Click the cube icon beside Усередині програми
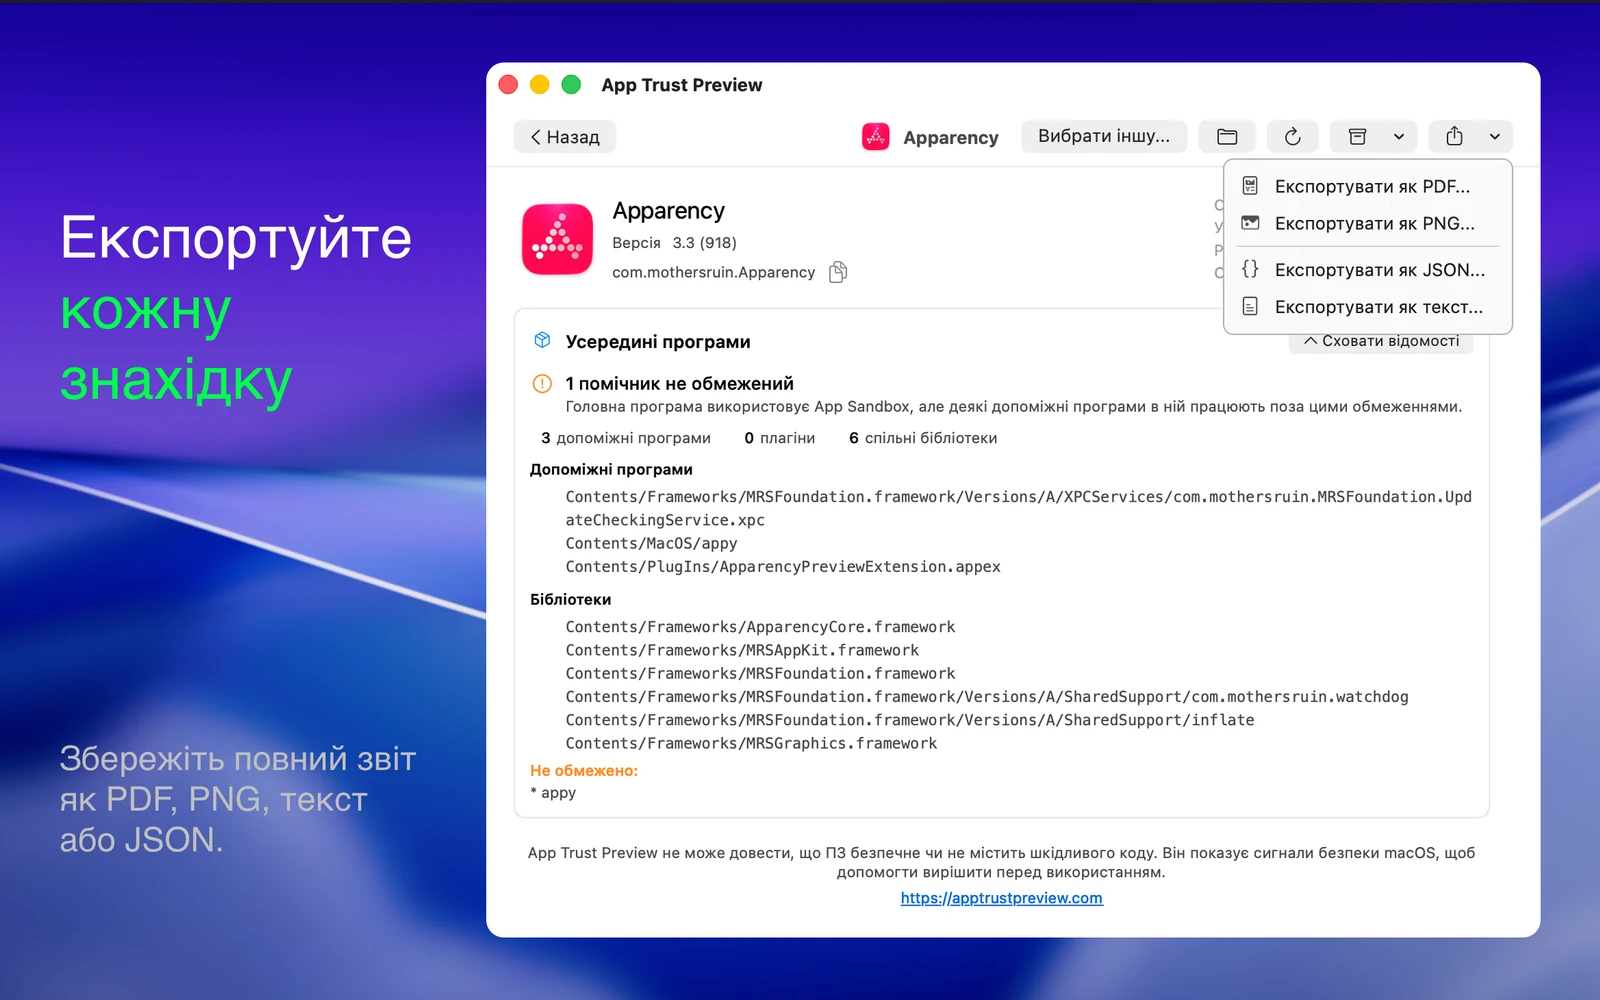Screen dimensions: 1600x1000 point(542,340)
